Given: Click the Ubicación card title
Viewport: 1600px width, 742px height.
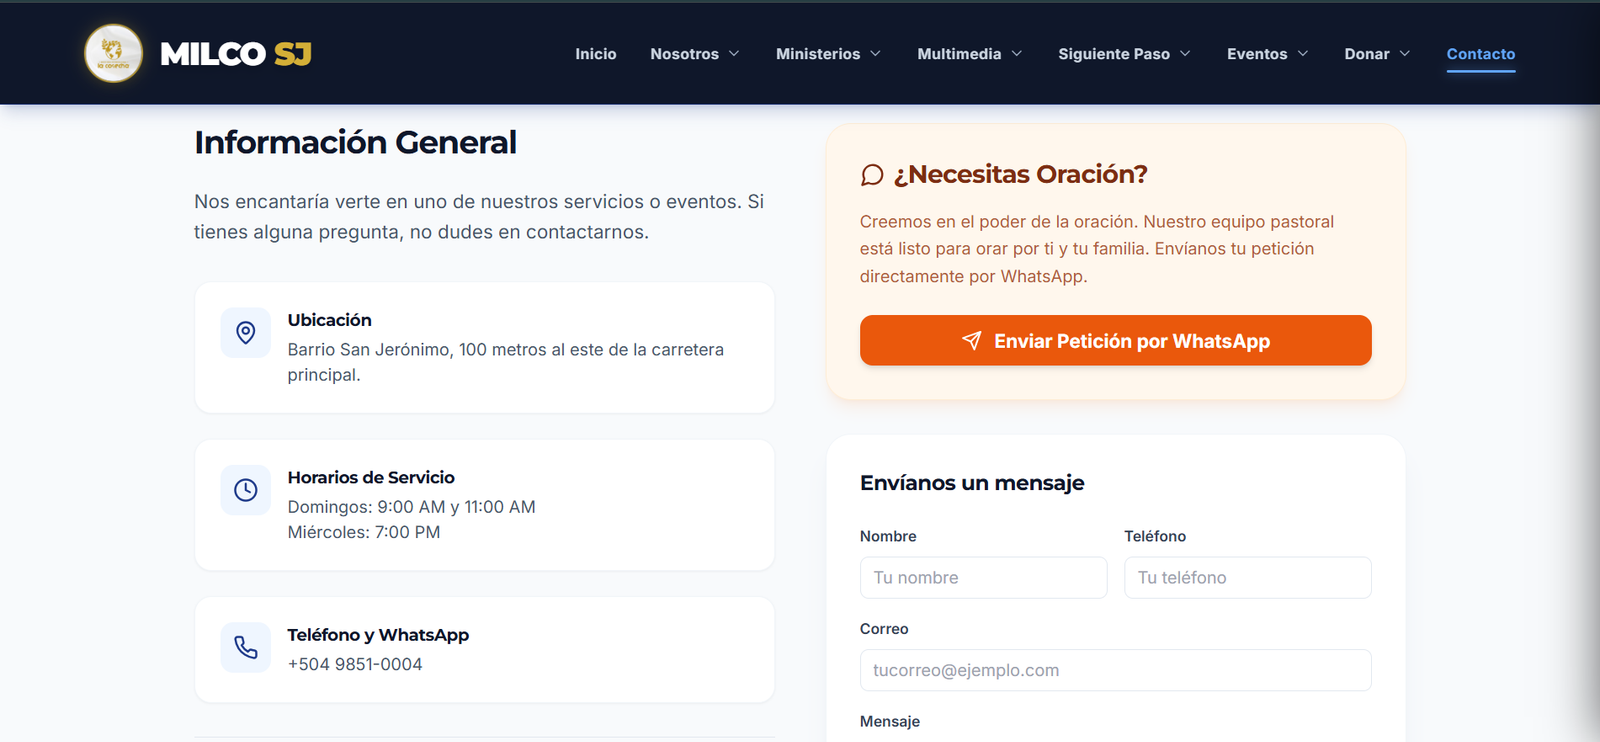Looking at the screenshot, I should 330,320.
